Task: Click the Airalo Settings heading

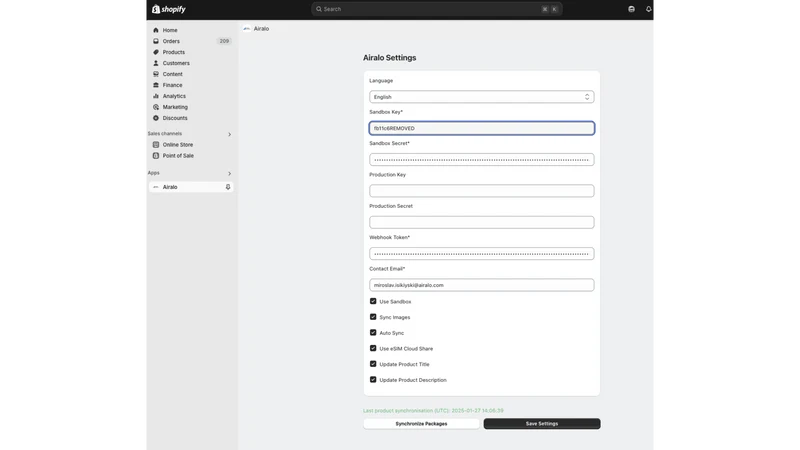Action: pyautogui.click(x=389, y=58)
